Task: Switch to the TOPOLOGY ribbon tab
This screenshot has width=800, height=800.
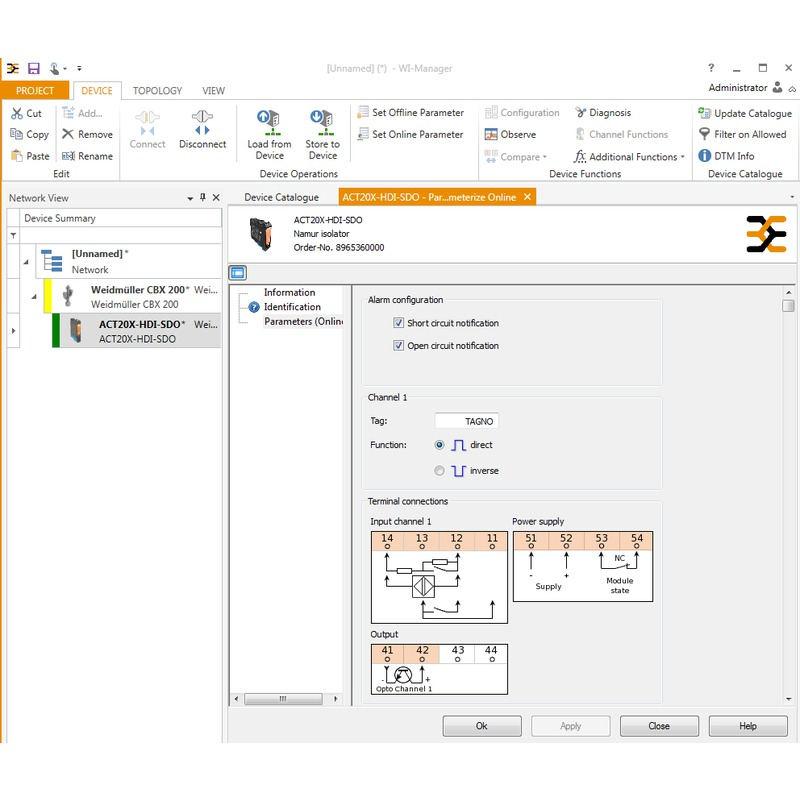Action: (157, 90)
